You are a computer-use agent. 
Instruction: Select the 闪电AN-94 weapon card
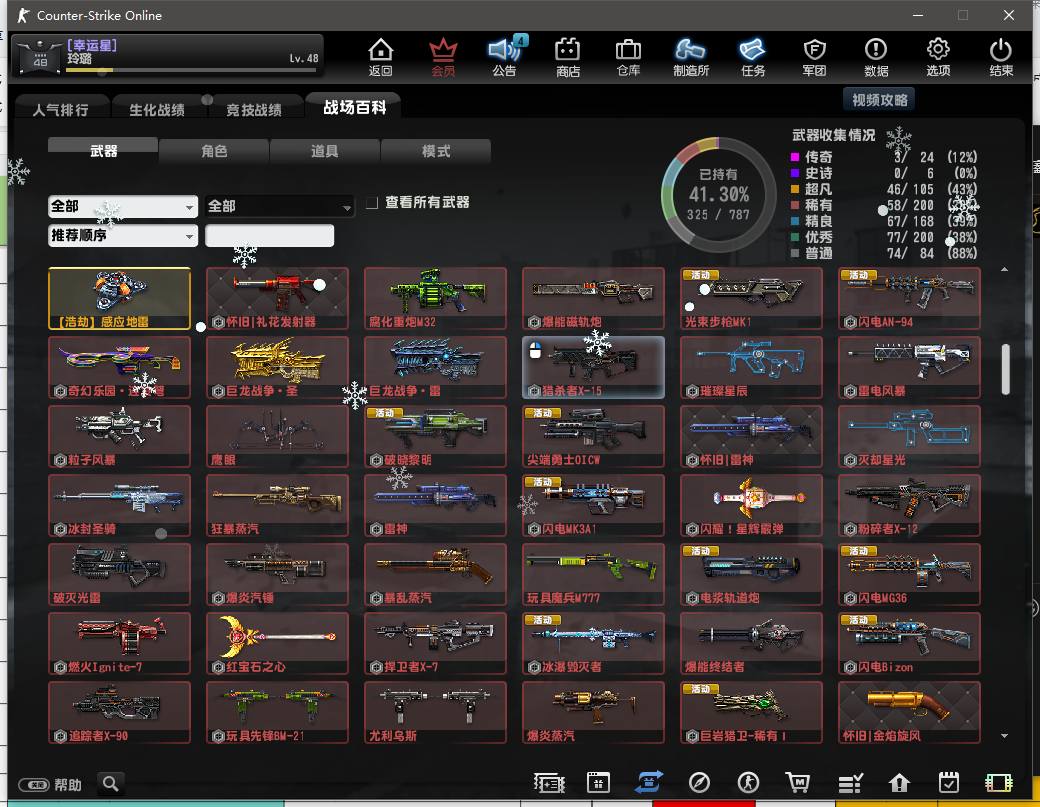tap(909, 298)
